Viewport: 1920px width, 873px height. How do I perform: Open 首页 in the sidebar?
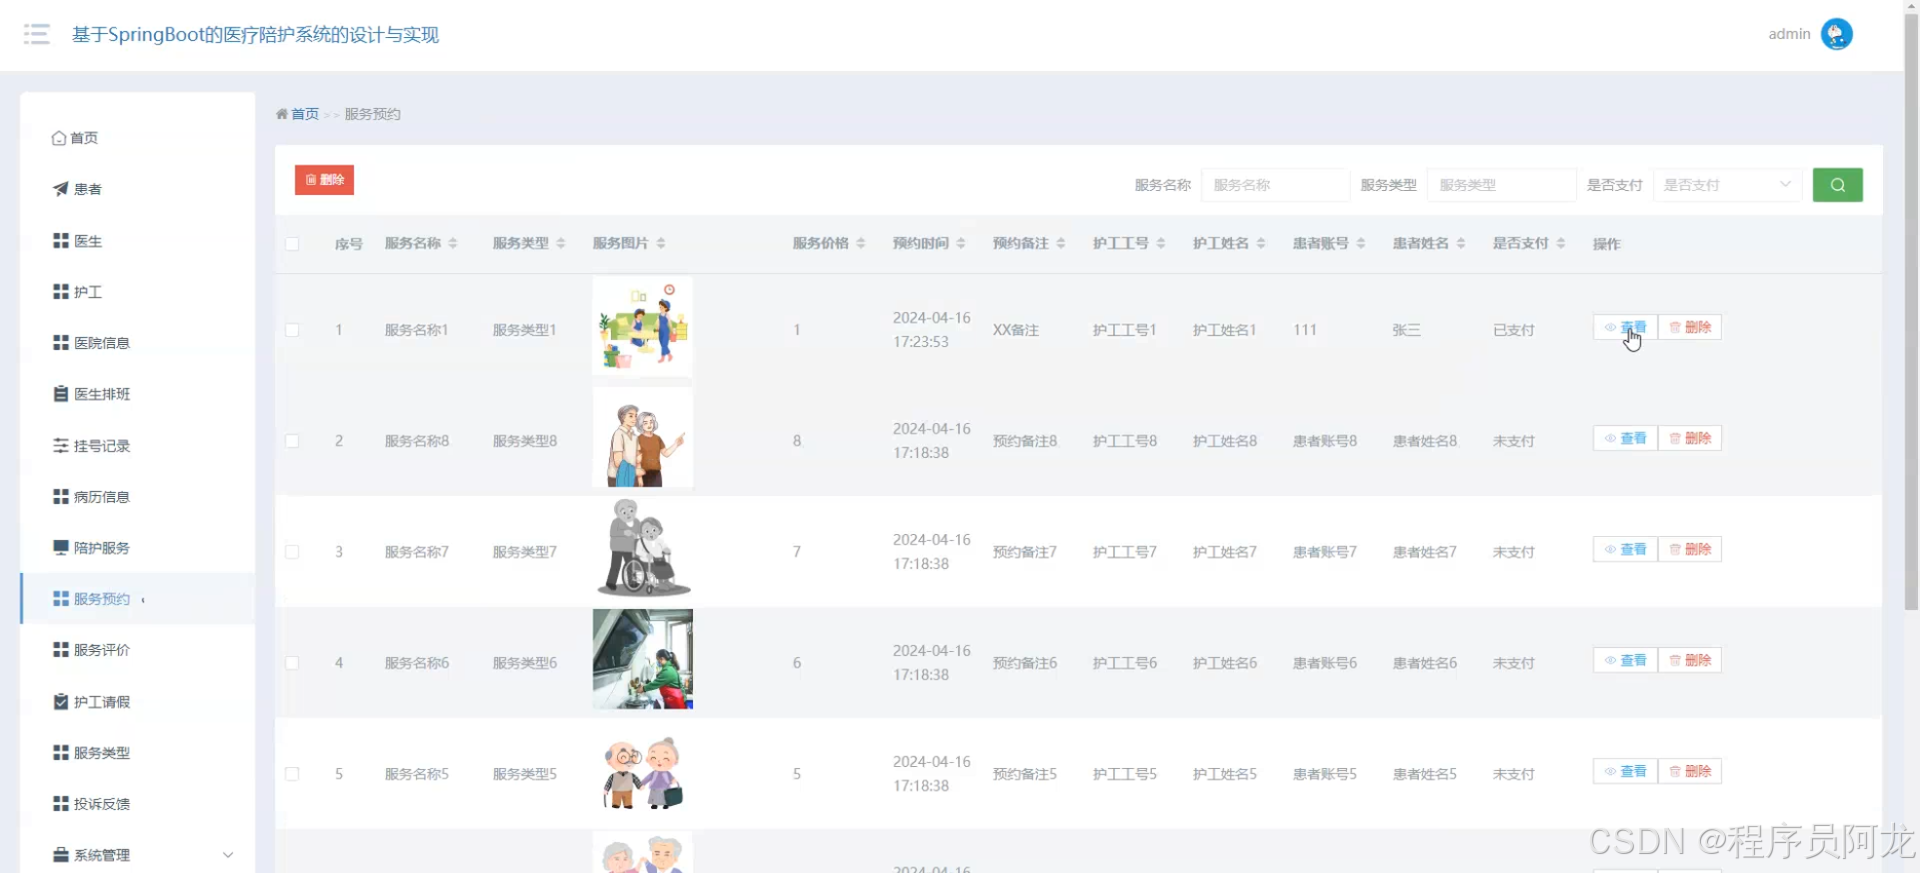tap(138, 138)
